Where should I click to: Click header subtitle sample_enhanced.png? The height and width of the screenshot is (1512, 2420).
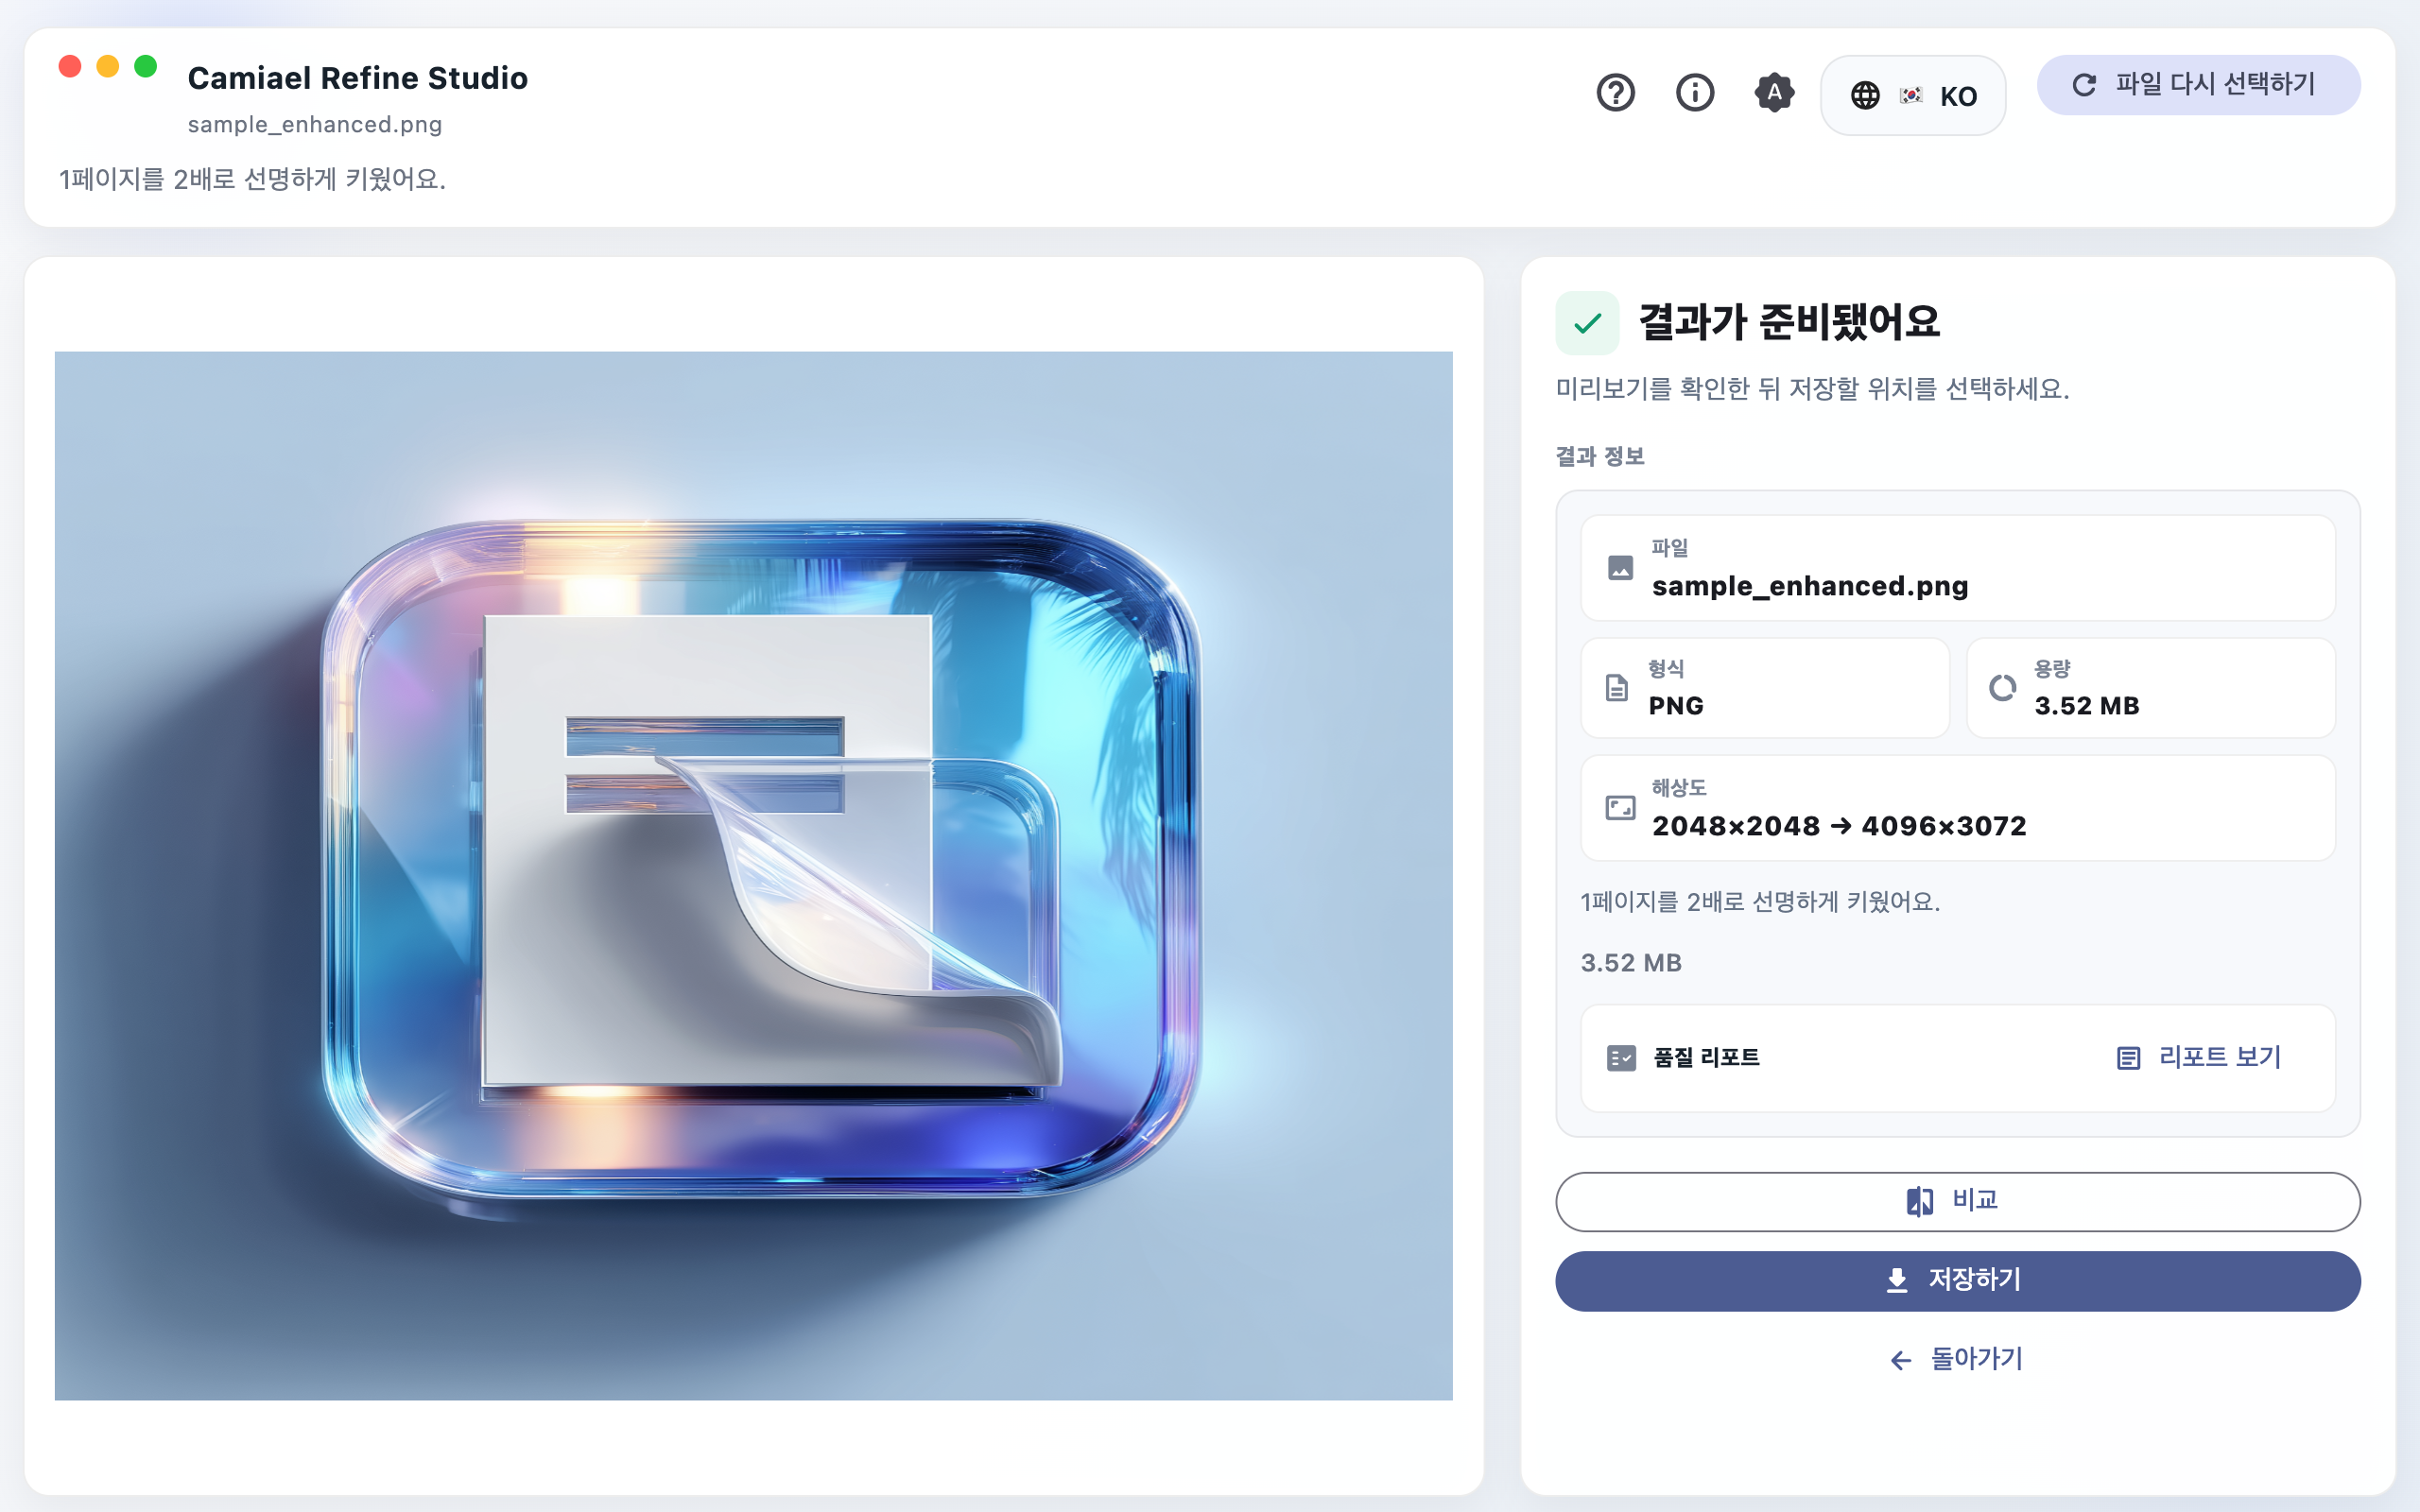[315, 125]
